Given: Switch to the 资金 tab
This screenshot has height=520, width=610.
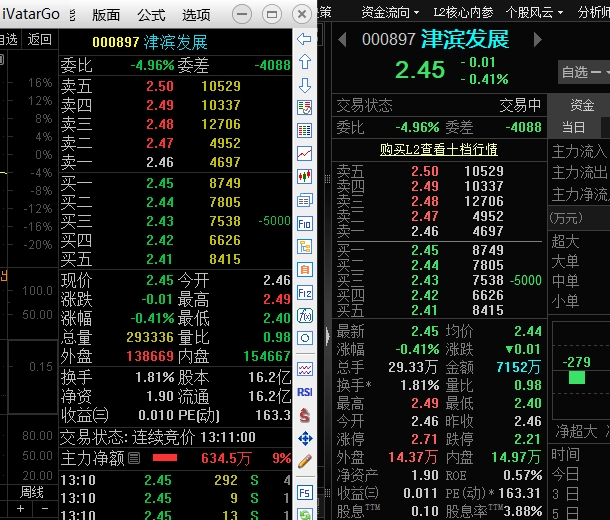Looking at the screenshot, I should 582,105.
